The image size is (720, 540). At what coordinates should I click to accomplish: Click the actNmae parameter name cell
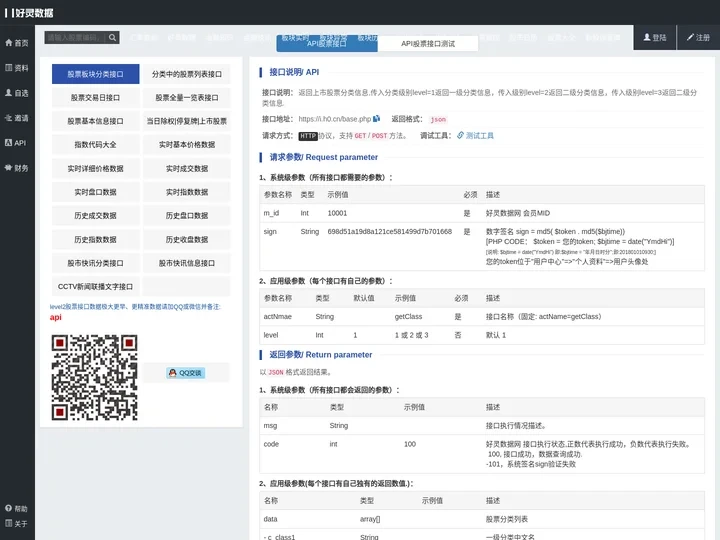coord(277,316)
